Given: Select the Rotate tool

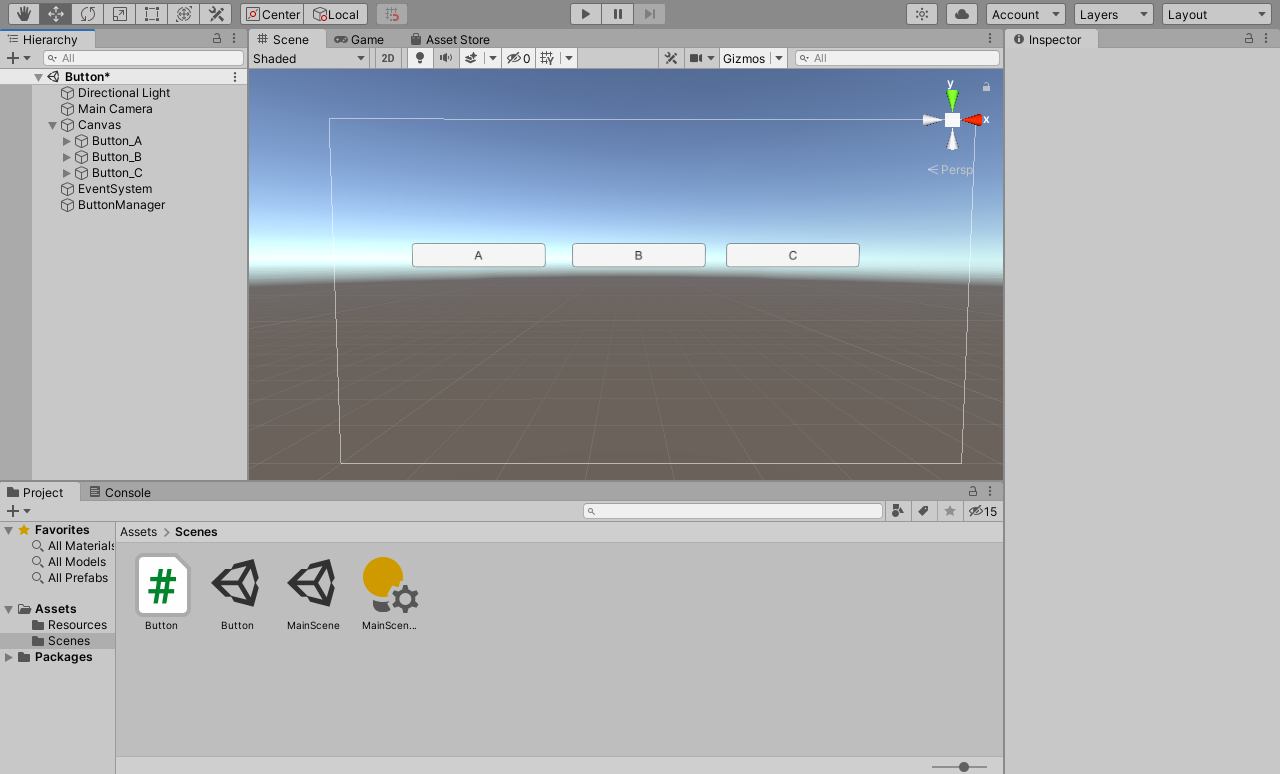Looking at the screenshot, I should pos(87,14).
